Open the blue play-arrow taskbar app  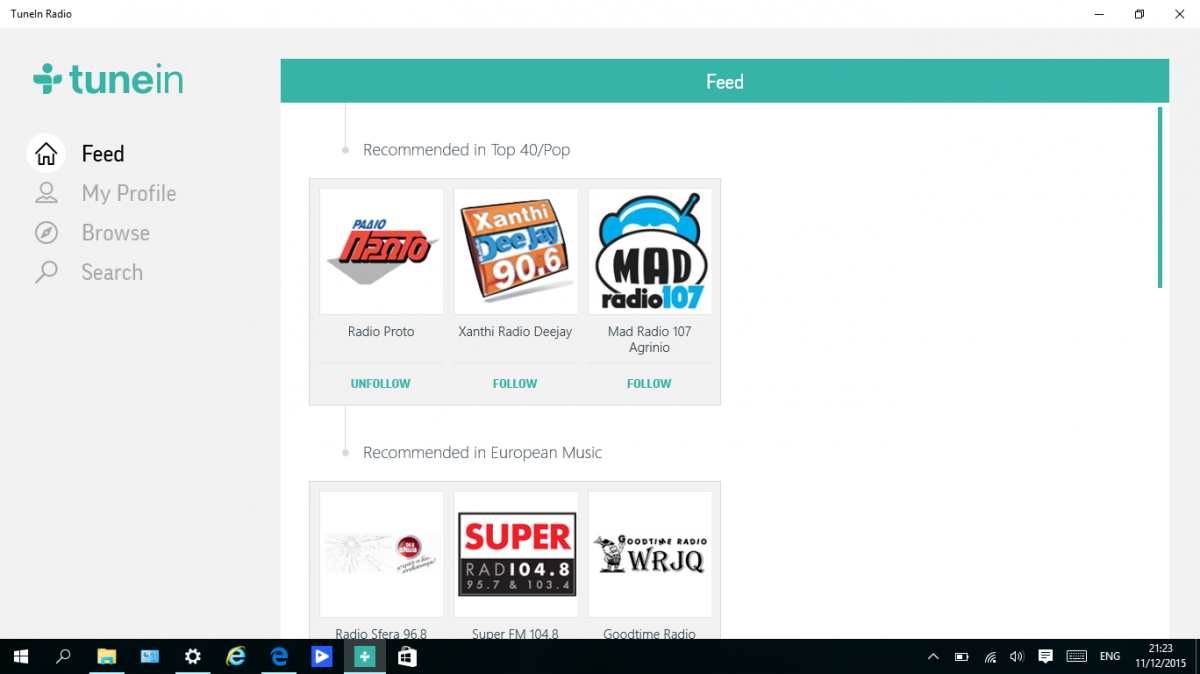(x=322, y=657)
